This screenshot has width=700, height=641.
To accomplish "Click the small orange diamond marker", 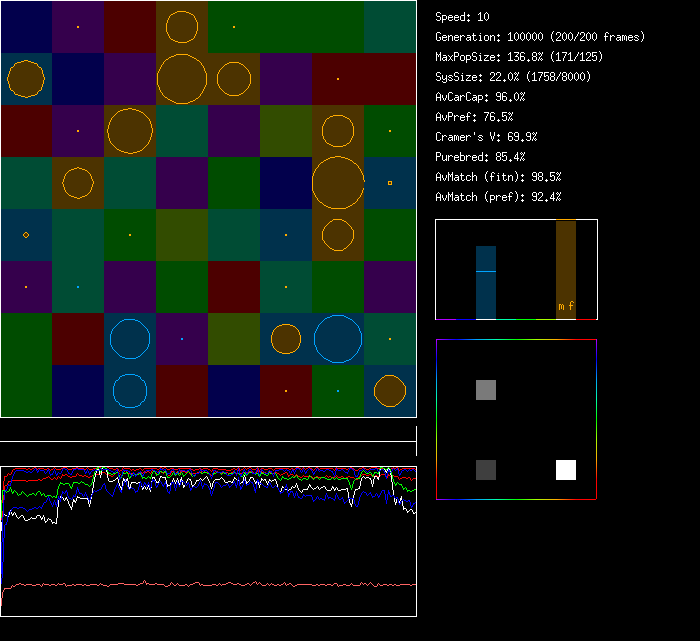I will coord(26,235).
